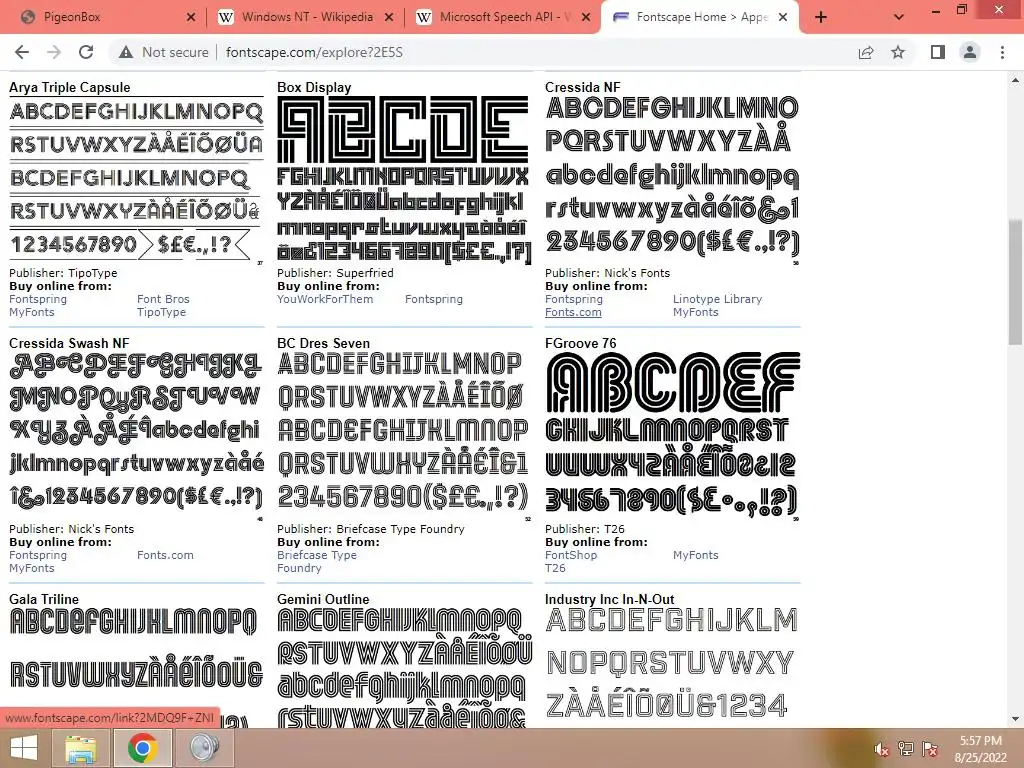Click the Arya Triple Capsule font sample
Screen dimensions: 1024x768
tap(136, 180)
